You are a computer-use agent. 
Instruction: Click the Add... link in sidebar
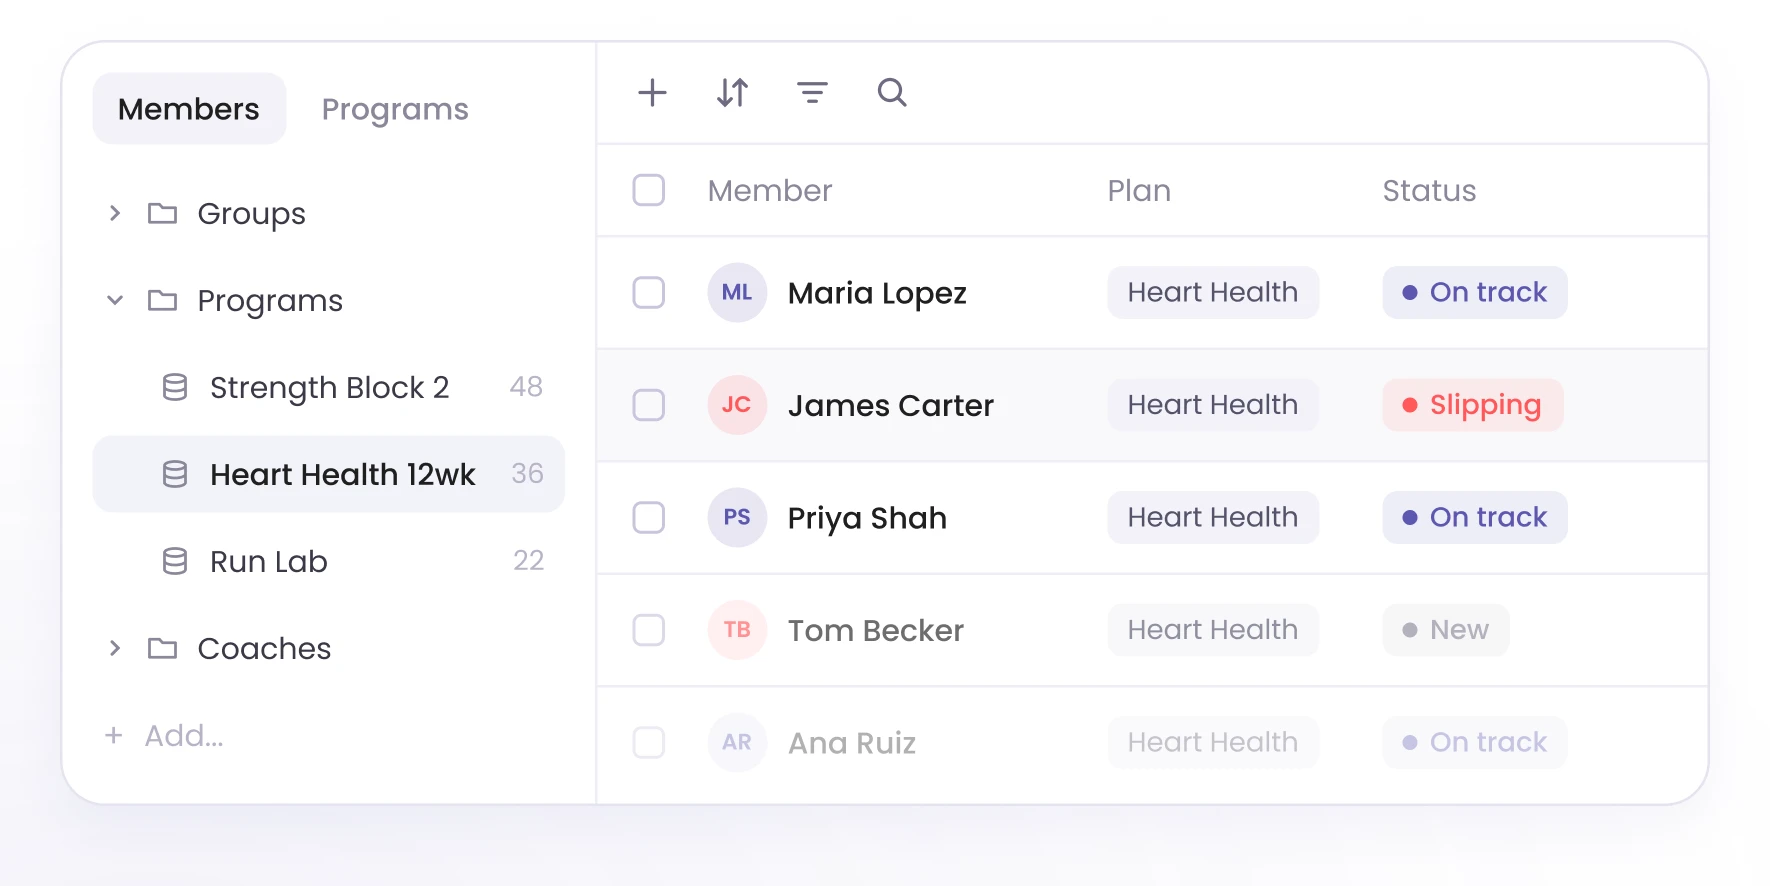click(x=165, y=735)
